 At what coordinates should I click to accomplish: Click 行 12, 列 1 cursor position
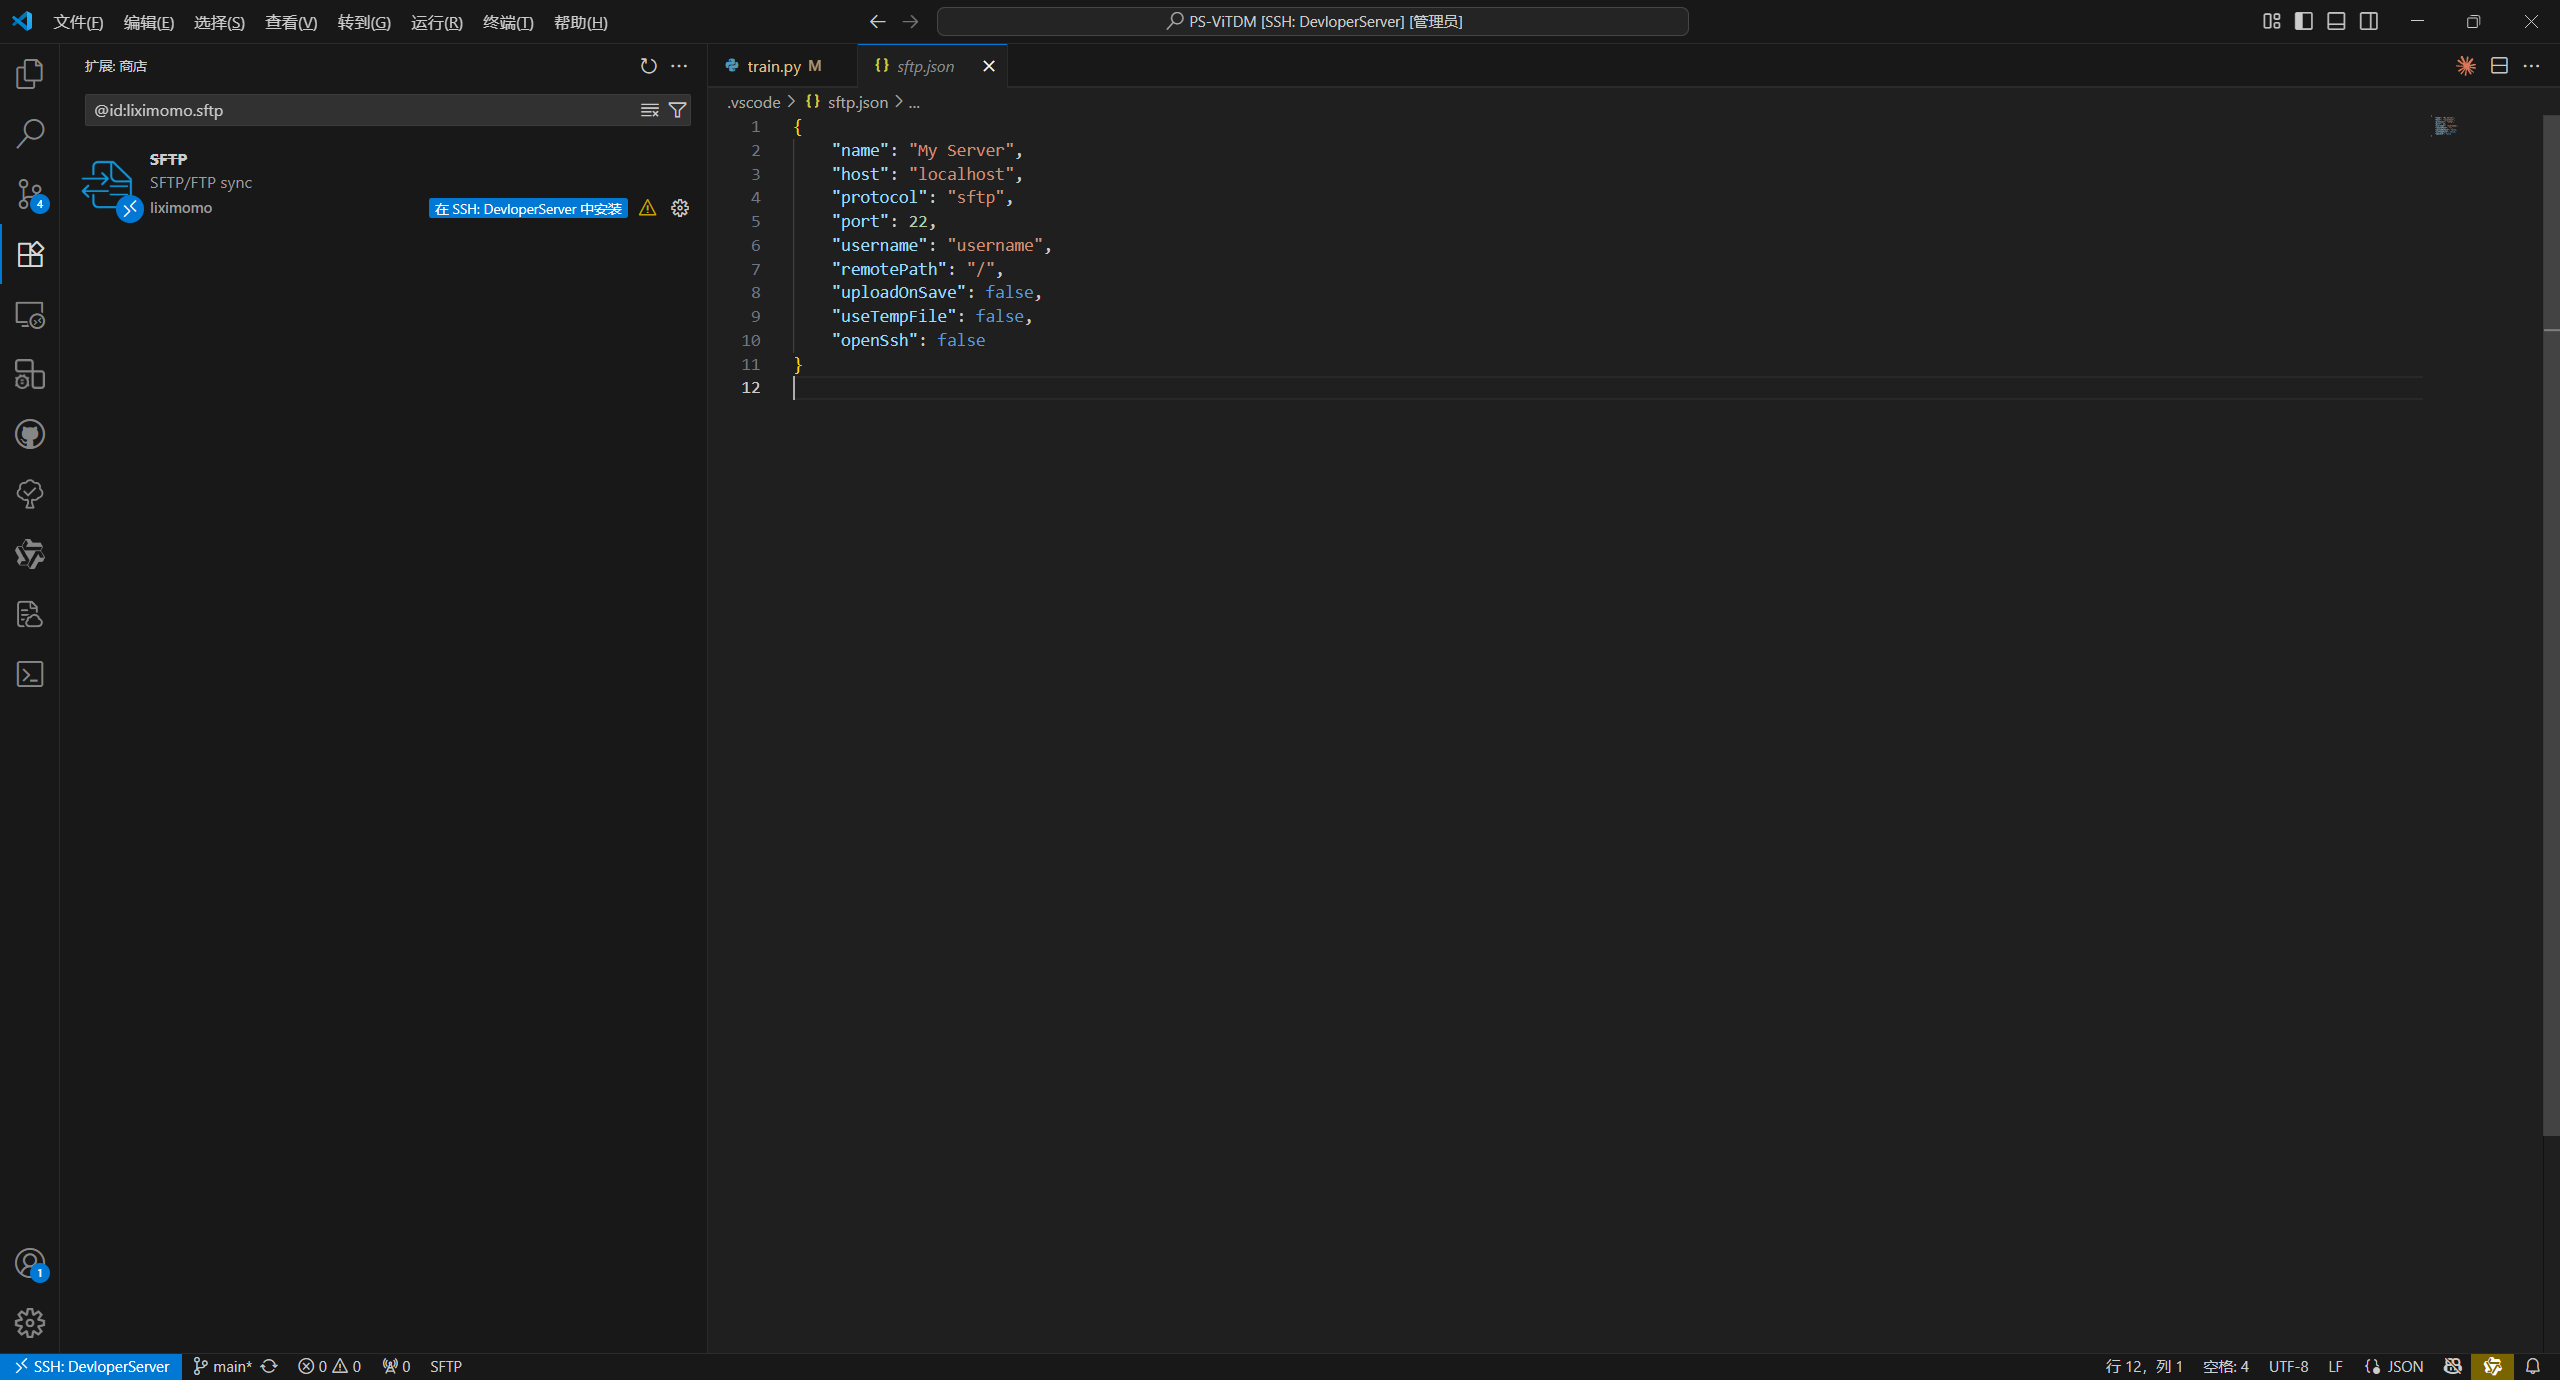[2144, 1366]
